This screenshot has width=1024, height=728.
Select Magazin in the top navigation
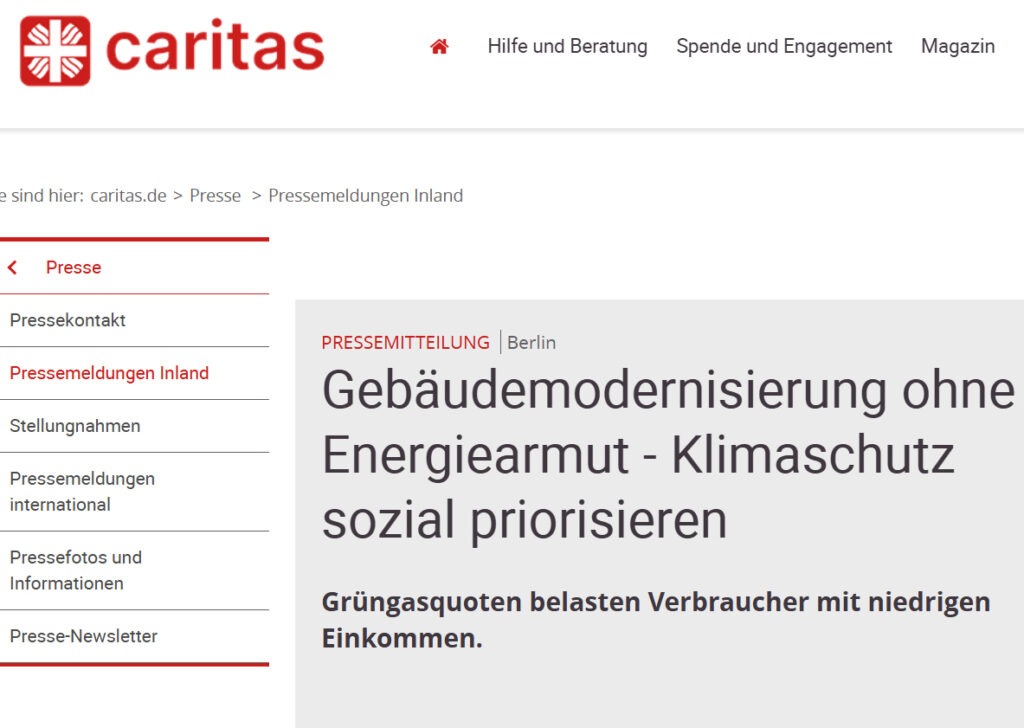pos(957,46)
